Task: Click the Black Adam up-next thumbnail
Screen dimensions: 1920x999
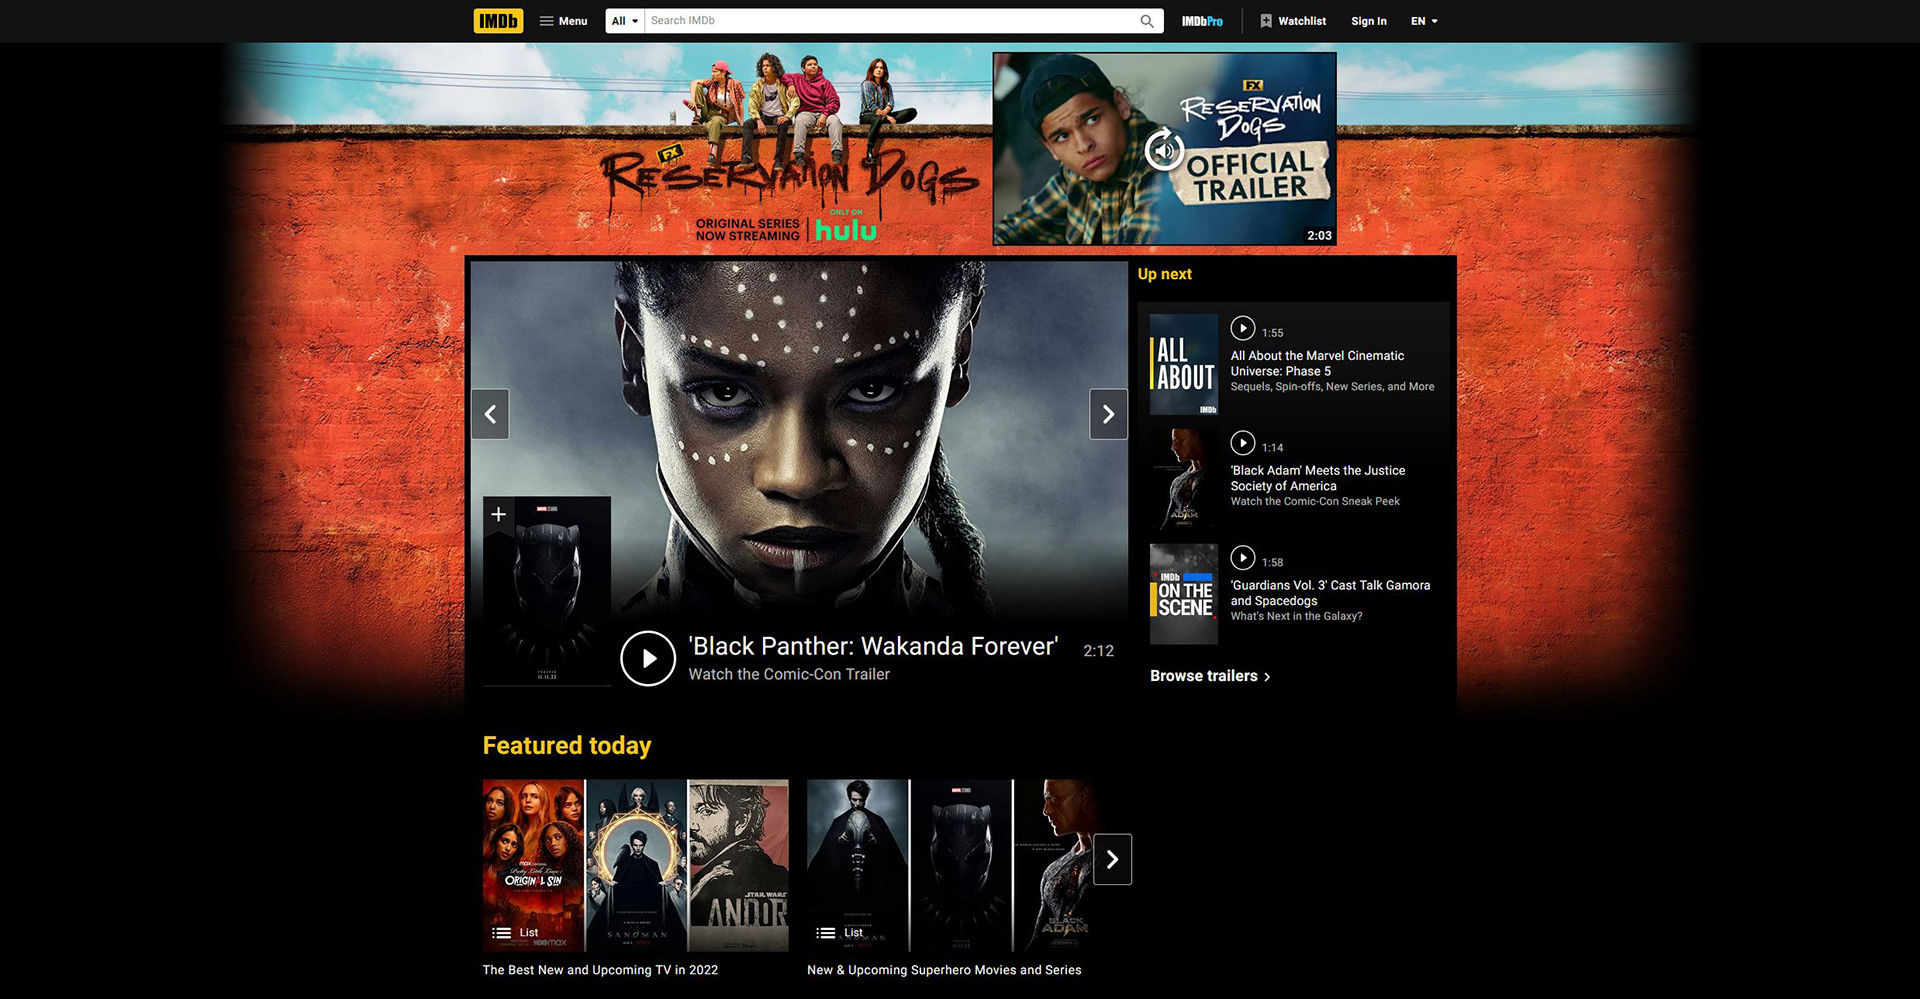Action: [1184, 479]
